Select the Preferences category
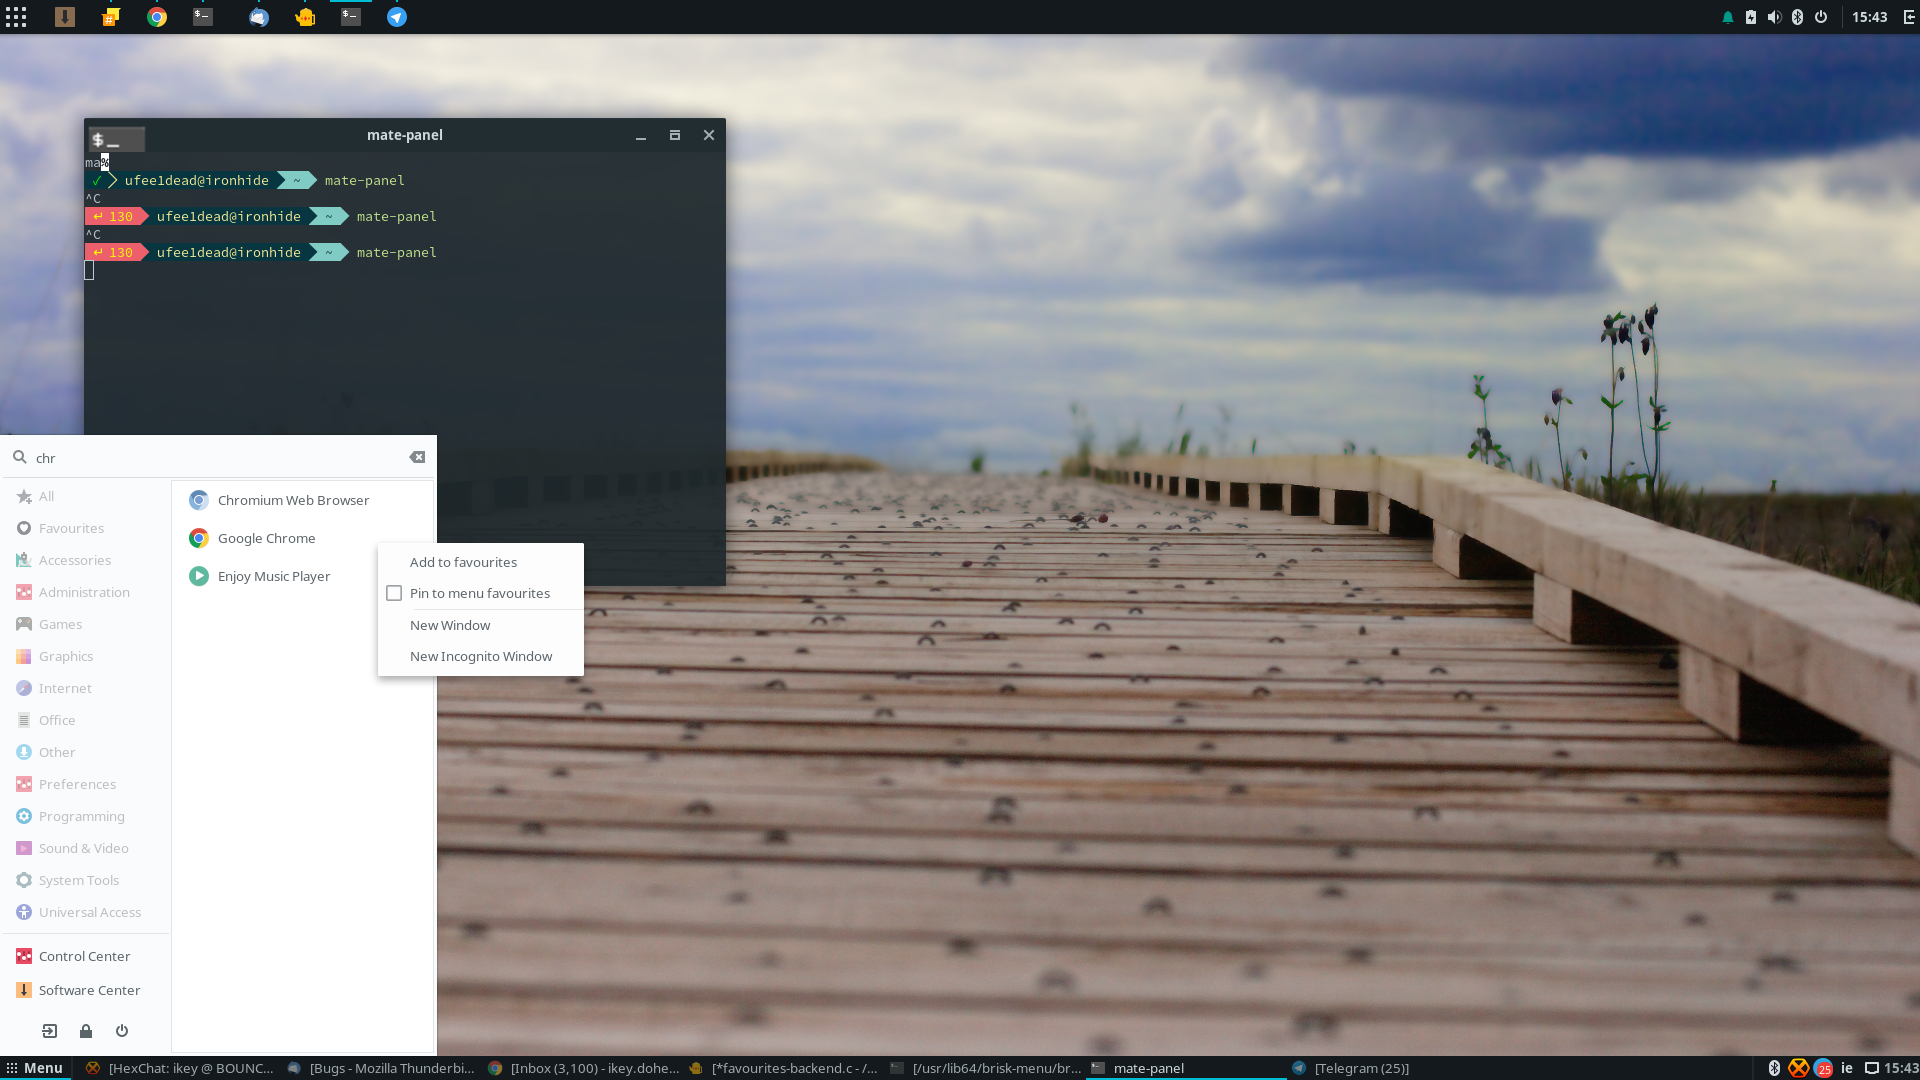This screenshot has width=1920, height=1080. click(x=88, y=784)
